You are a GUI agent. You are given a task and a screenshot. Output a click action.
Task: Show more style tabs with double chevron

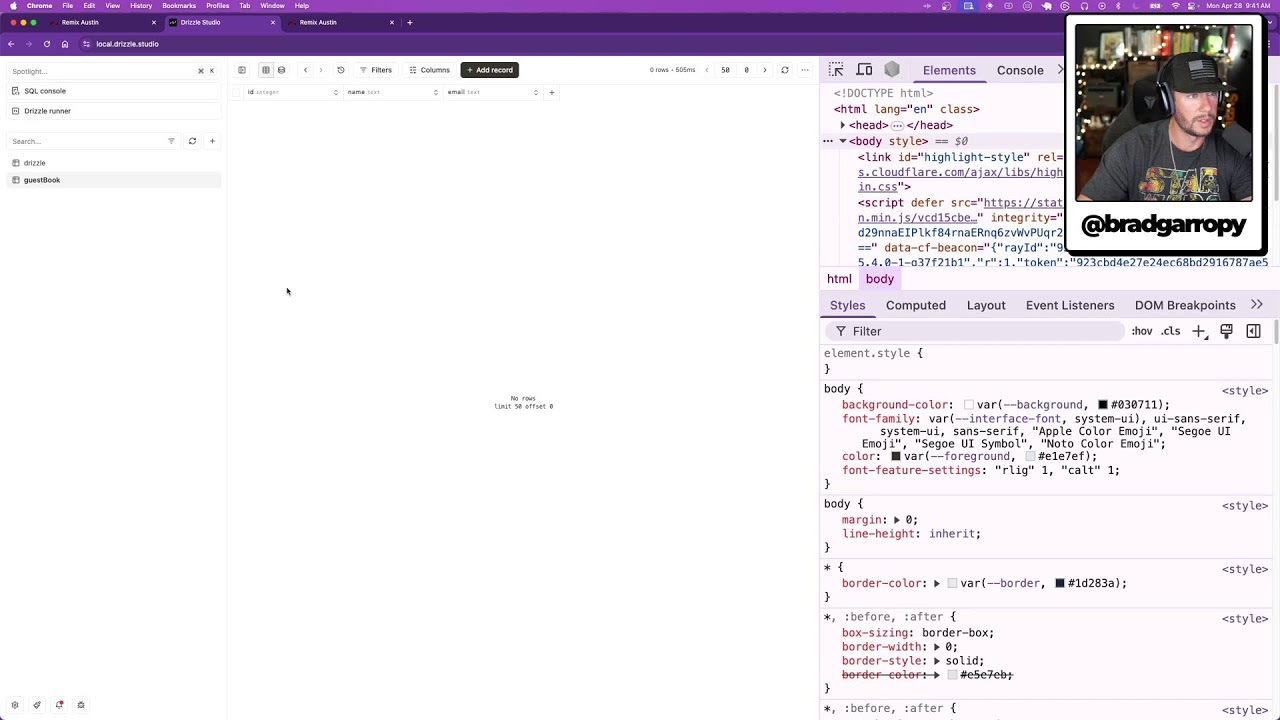point(1257,305)
